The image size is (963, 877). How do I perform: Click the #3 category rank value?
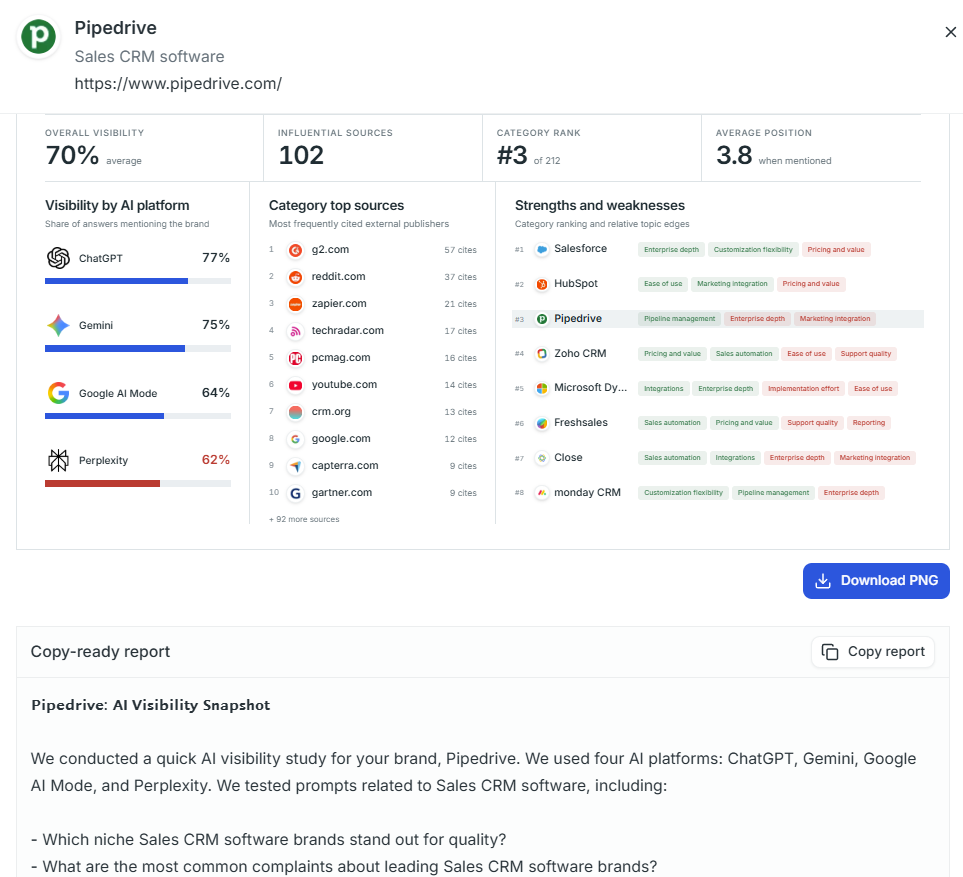512,155
